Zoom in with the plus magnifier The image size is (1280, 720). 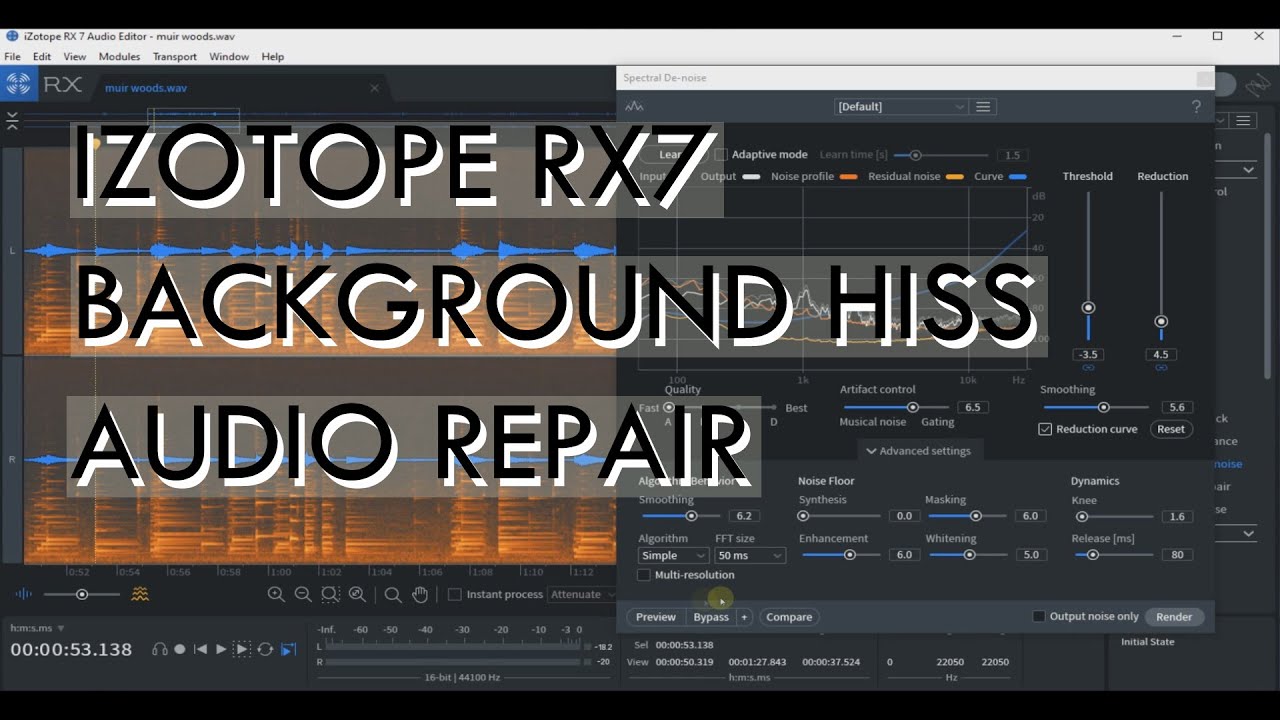coord(276,594)
